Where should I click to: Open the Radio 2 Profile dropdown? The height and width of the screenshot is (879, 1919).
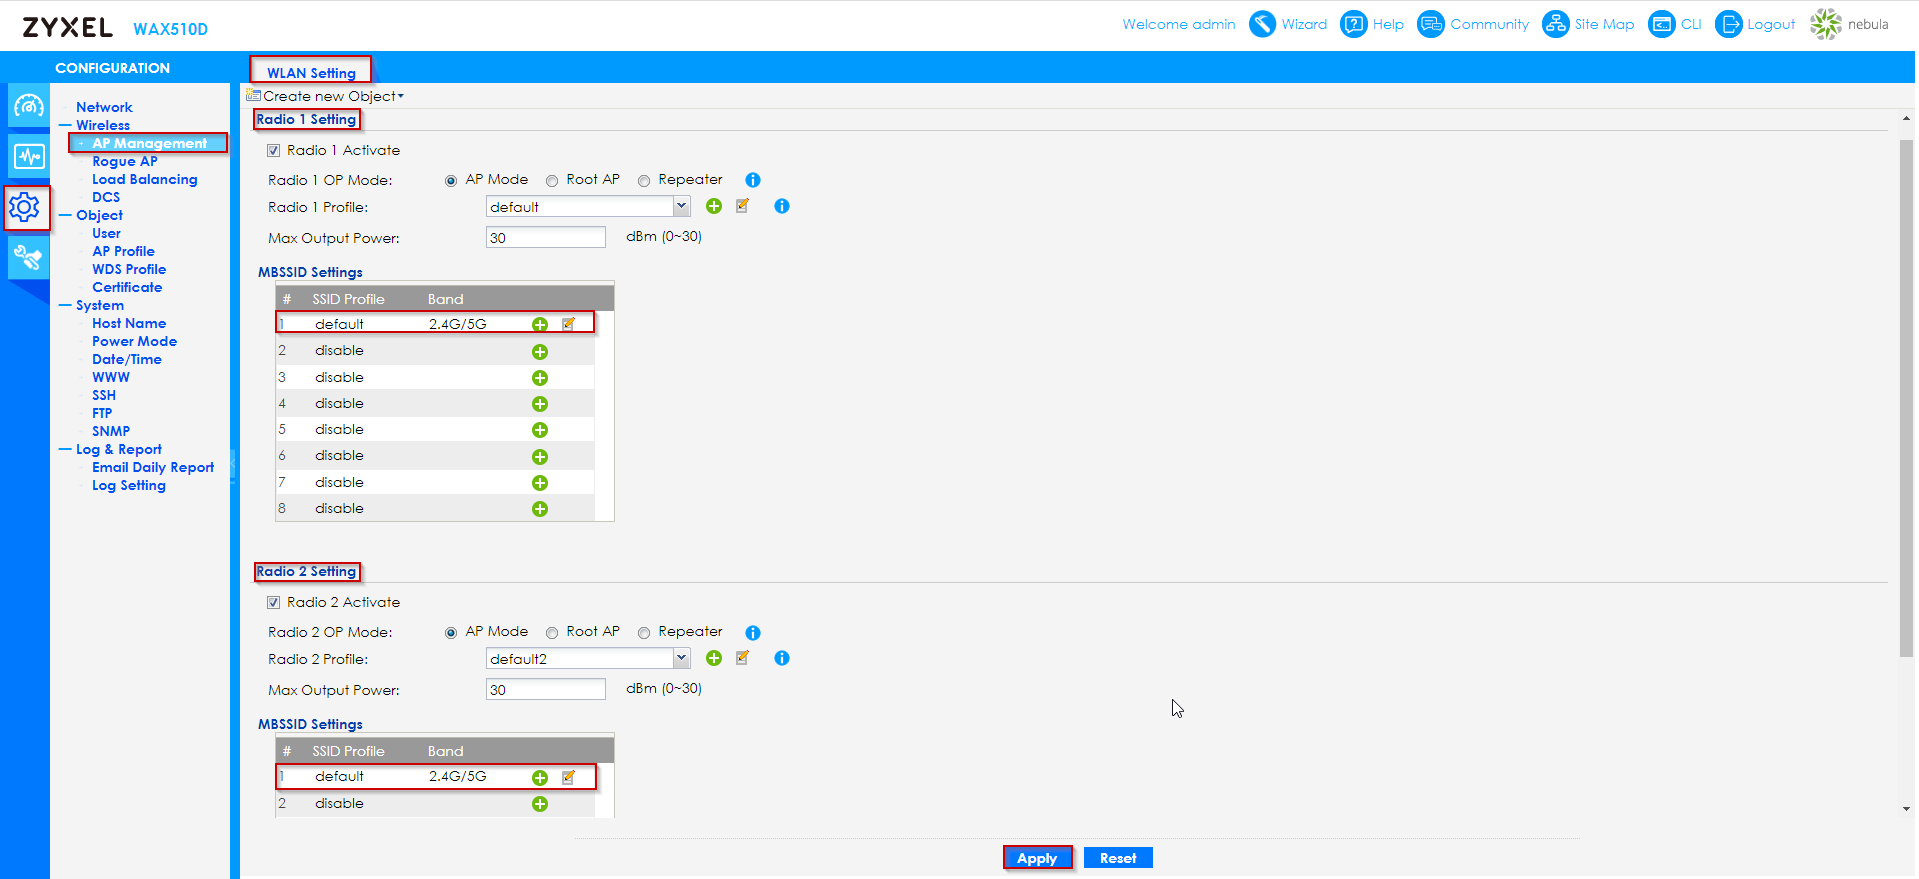pos(681,659)
